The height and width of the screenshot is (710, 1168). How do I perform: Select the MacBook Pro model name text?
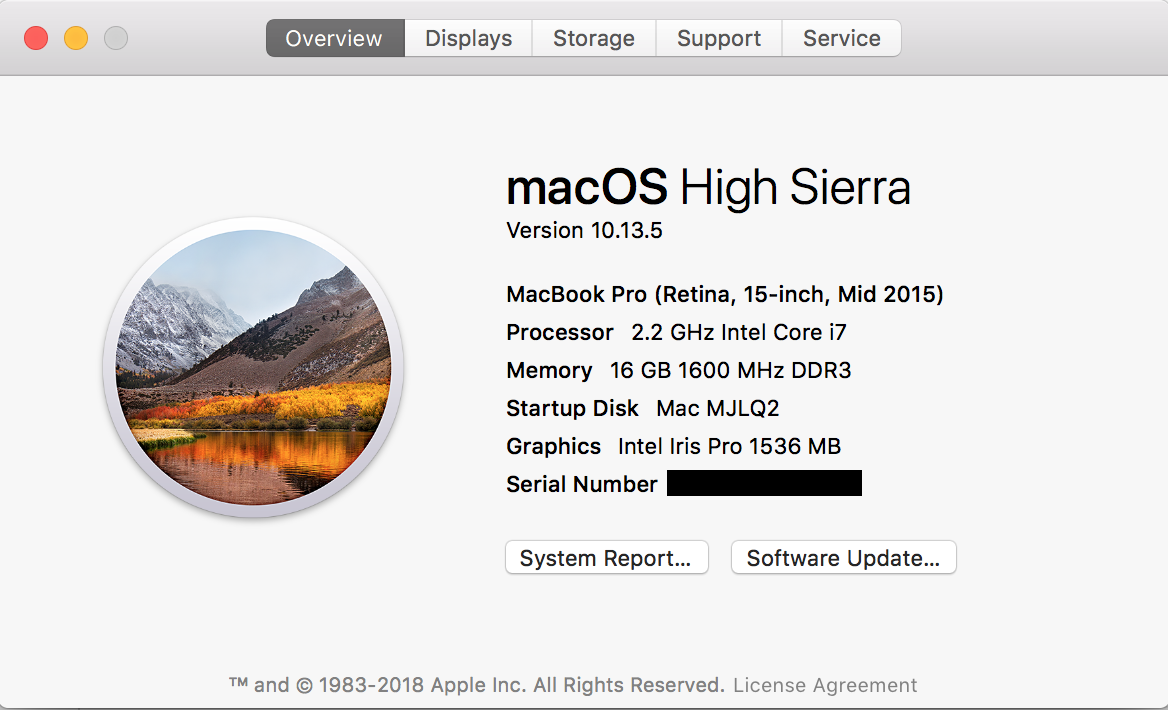tap(725, 295)
